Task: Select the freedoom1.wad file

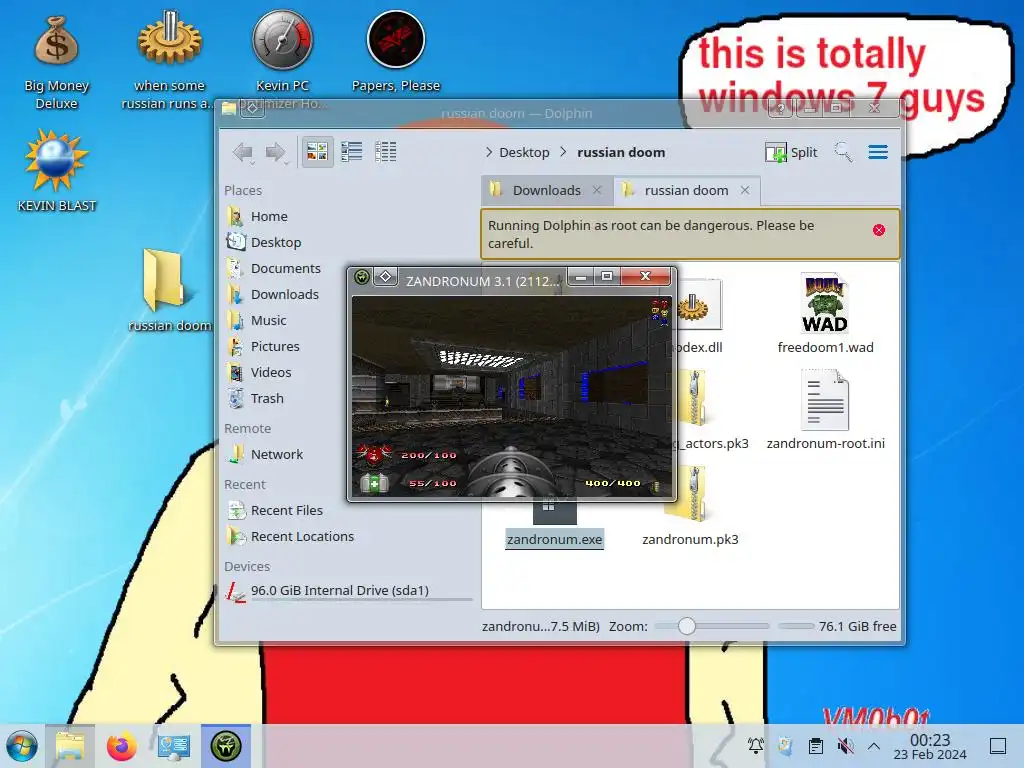Action: pos(825,314)
